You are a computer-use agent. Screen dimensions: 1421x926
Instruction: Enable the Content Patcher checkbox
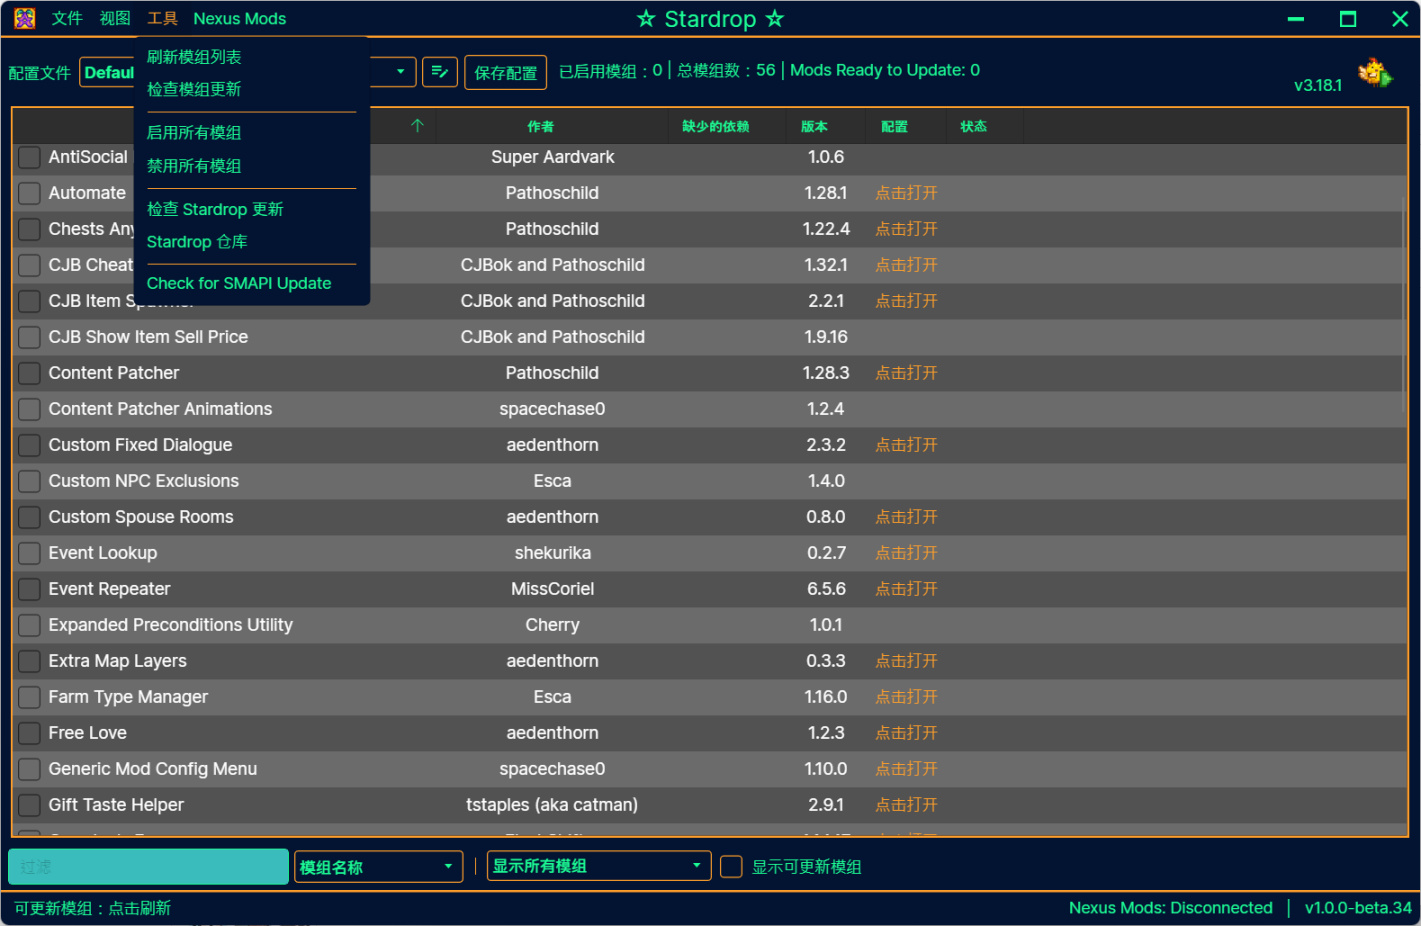click(x=30, y=373)
